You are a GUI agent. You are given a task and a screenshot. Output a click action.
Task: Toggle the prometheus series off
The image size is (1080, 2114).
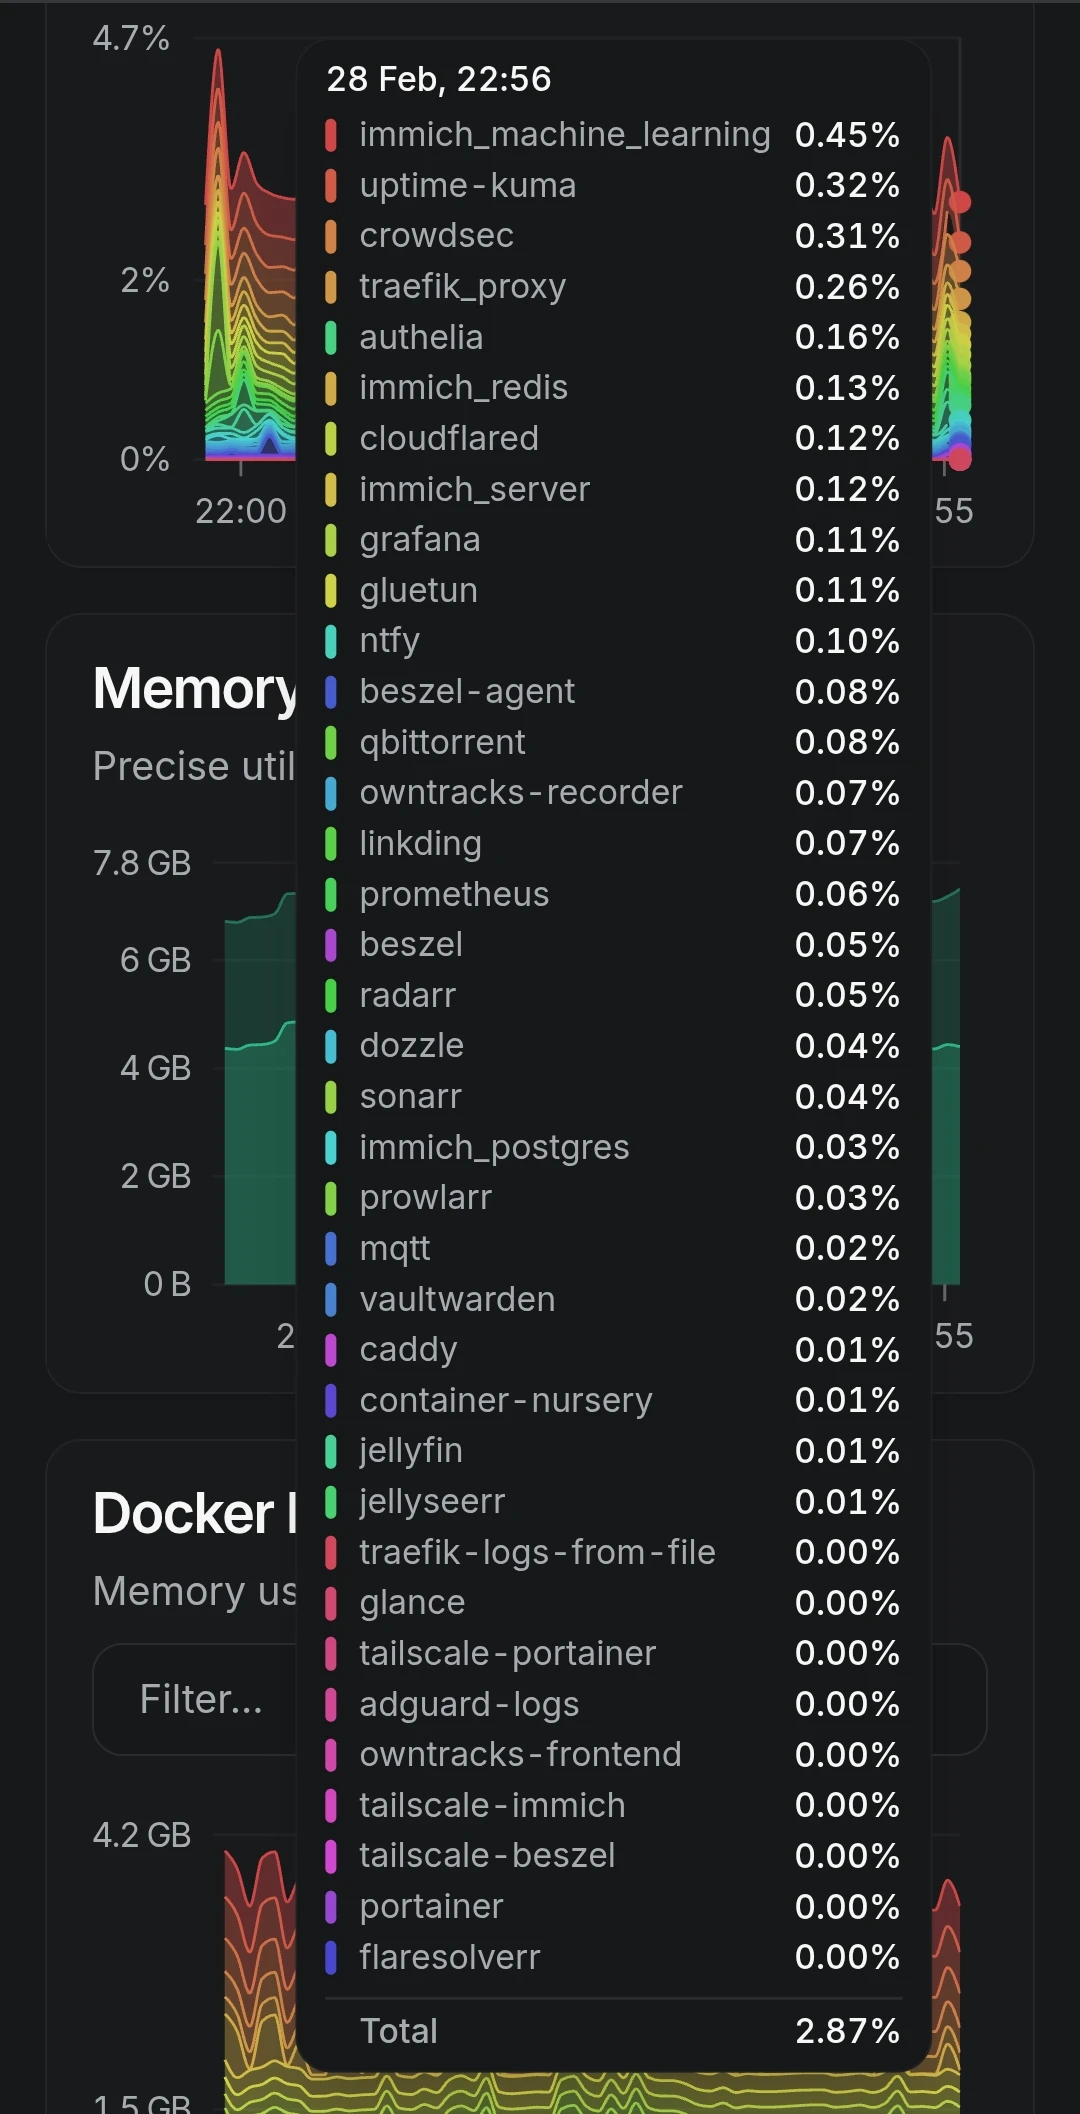point(453,894)
